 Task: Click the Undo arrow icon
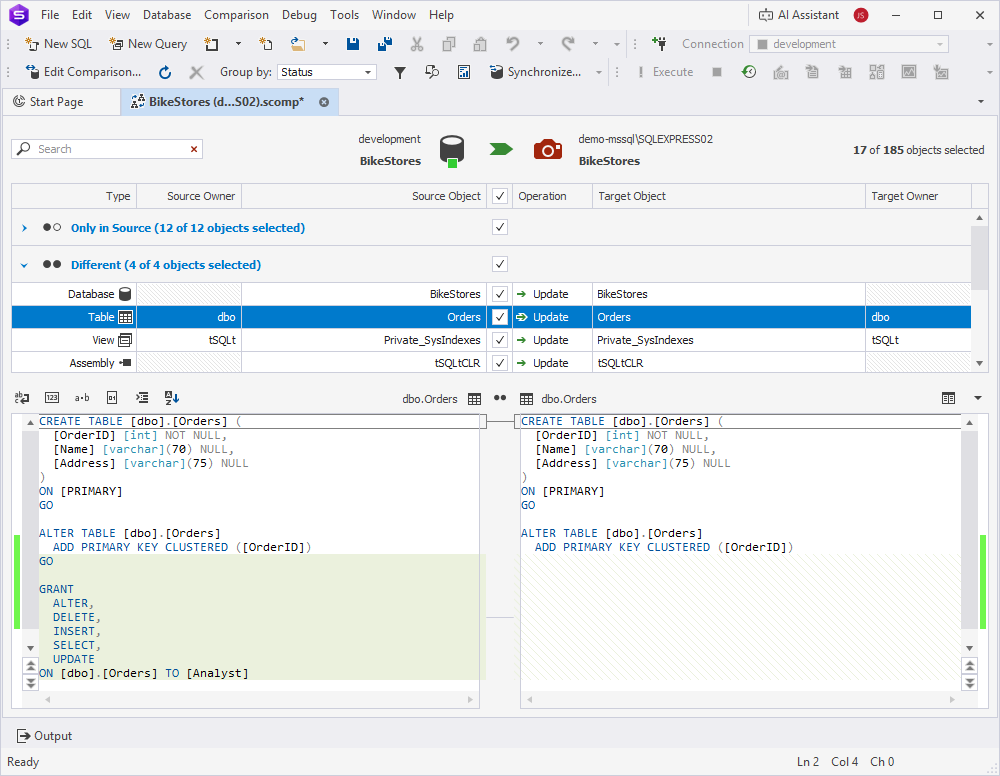pos(513,44)
